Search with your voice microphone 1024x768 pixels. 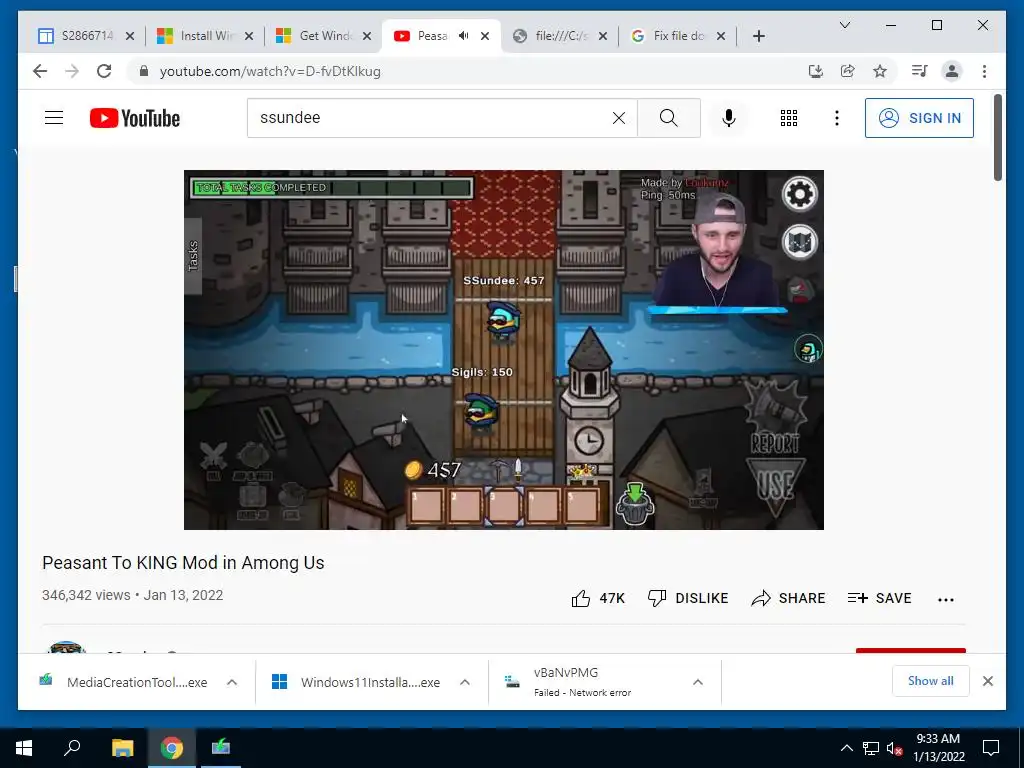pyautogui.click(x=729, y=118)
